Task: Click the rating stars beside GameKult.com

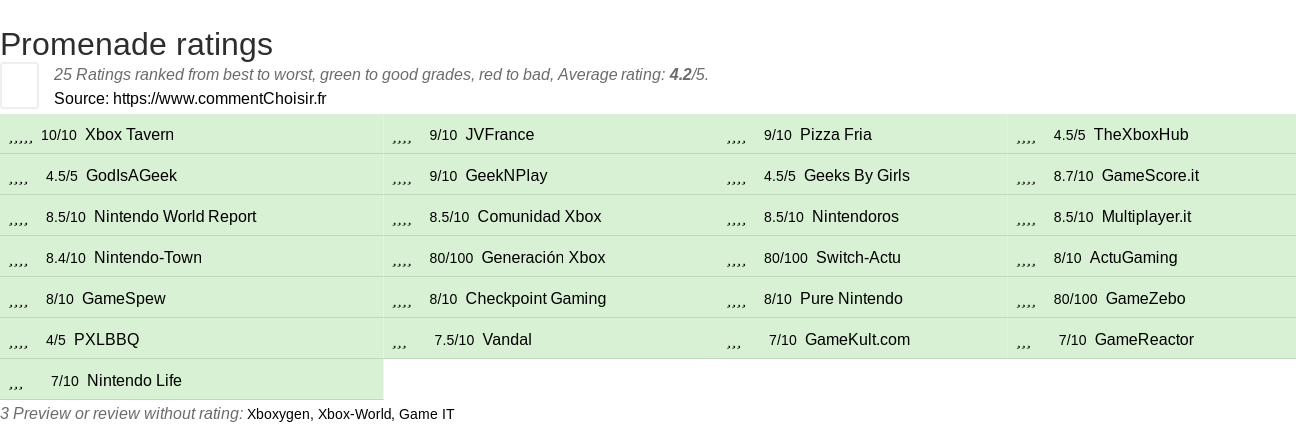Action: 735,341
